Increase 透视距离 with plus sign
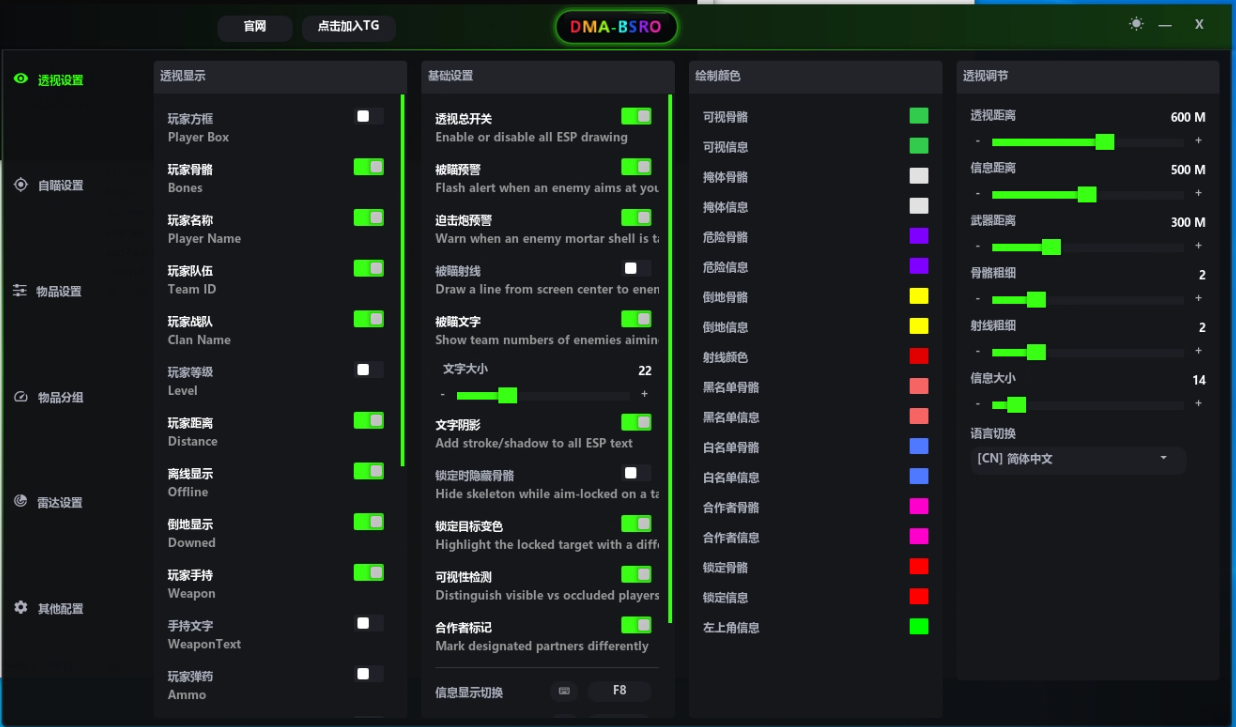This screenshot has height=727, width=1236. pyautogui.click(x=1198, y=141)
